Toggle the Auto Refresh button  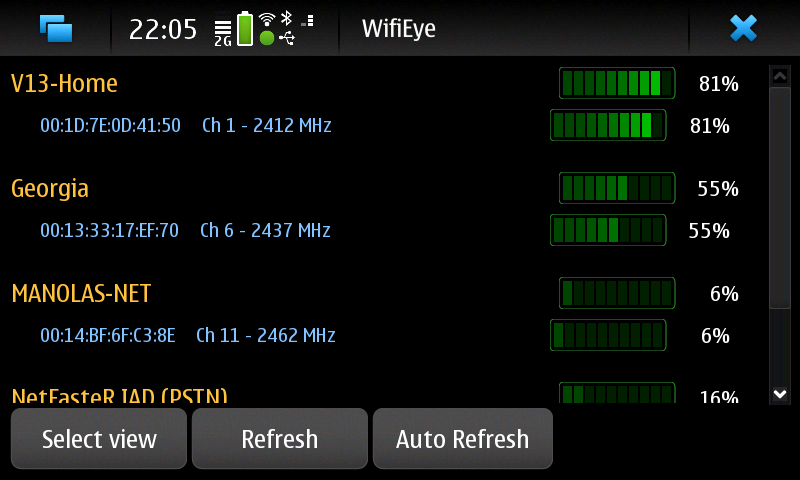coord(463,439)
